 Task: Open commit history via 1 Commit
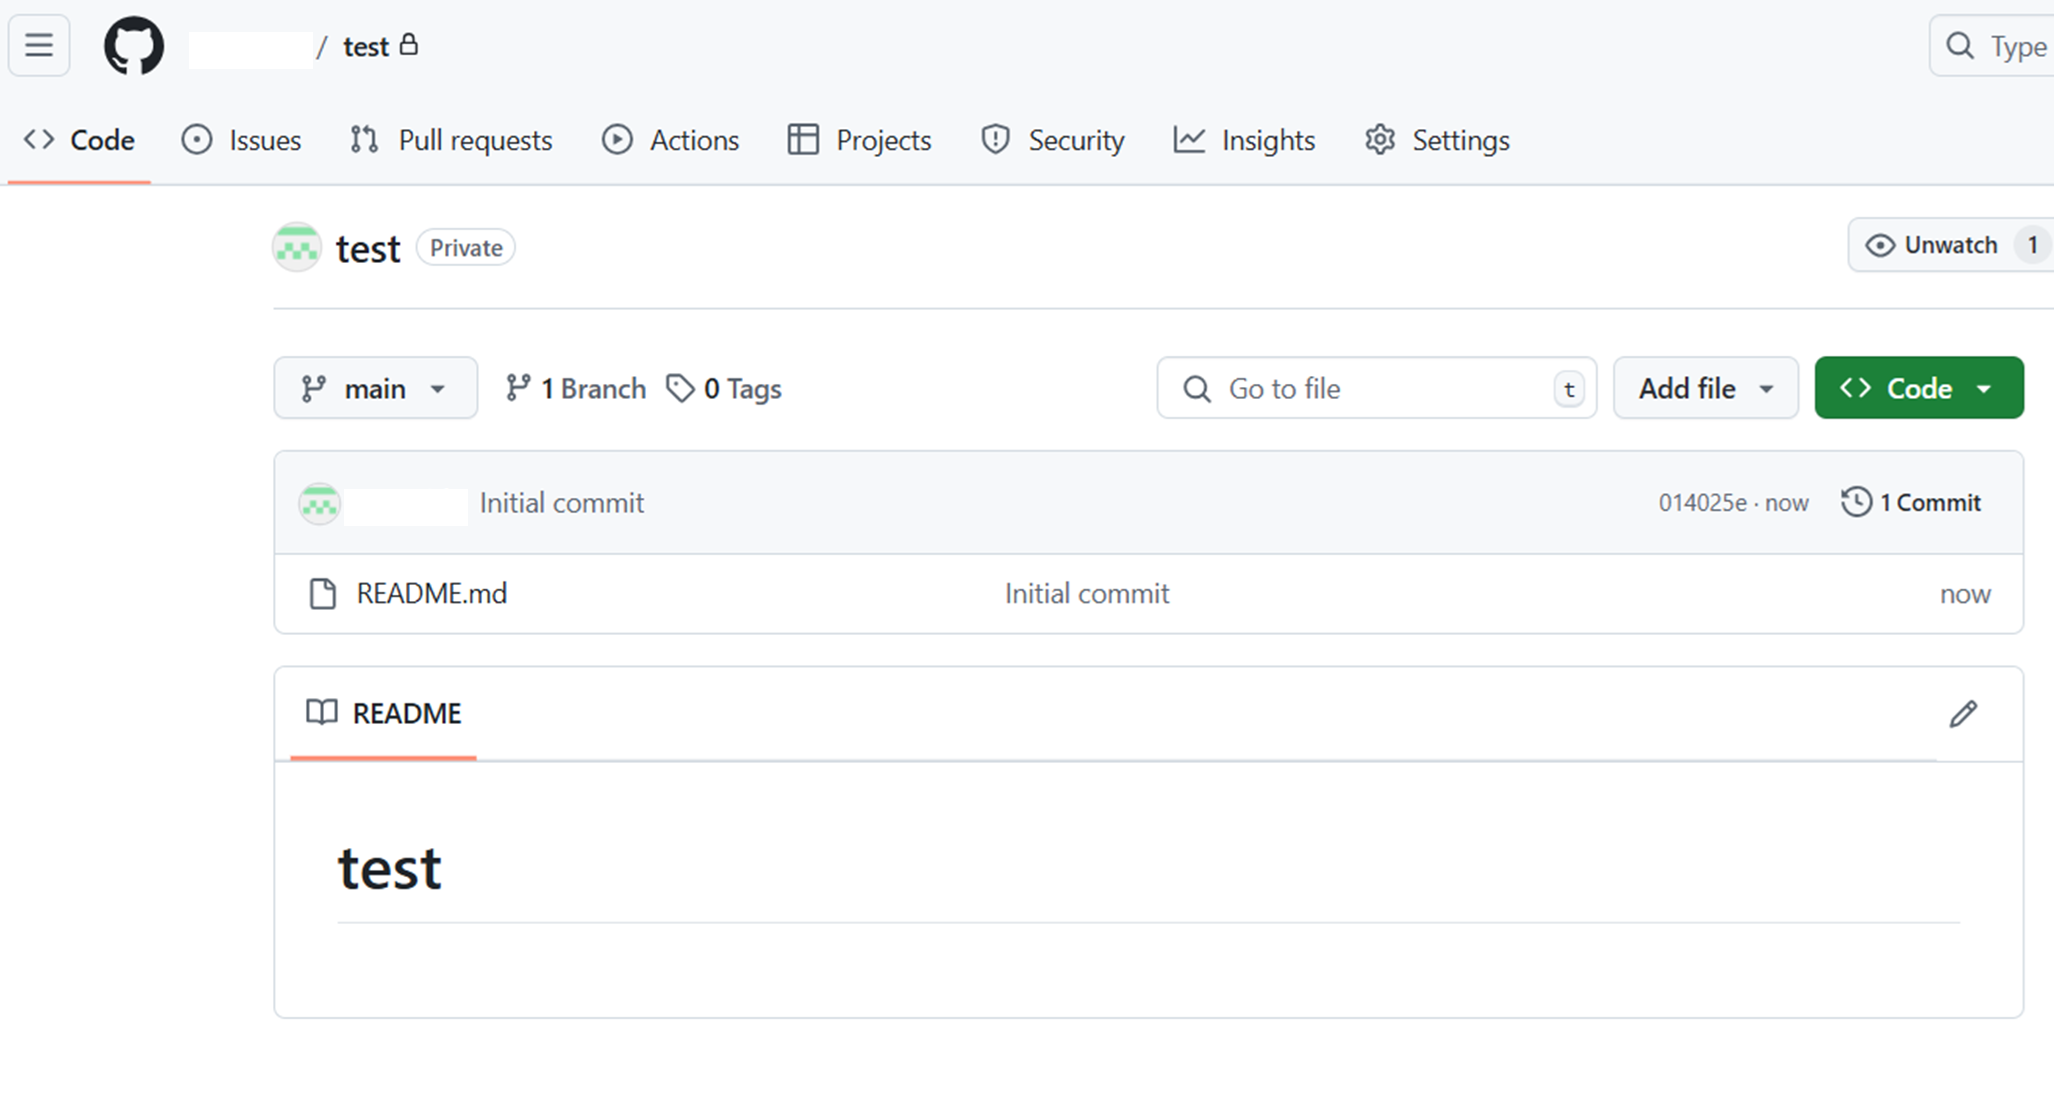[1911, 502]
